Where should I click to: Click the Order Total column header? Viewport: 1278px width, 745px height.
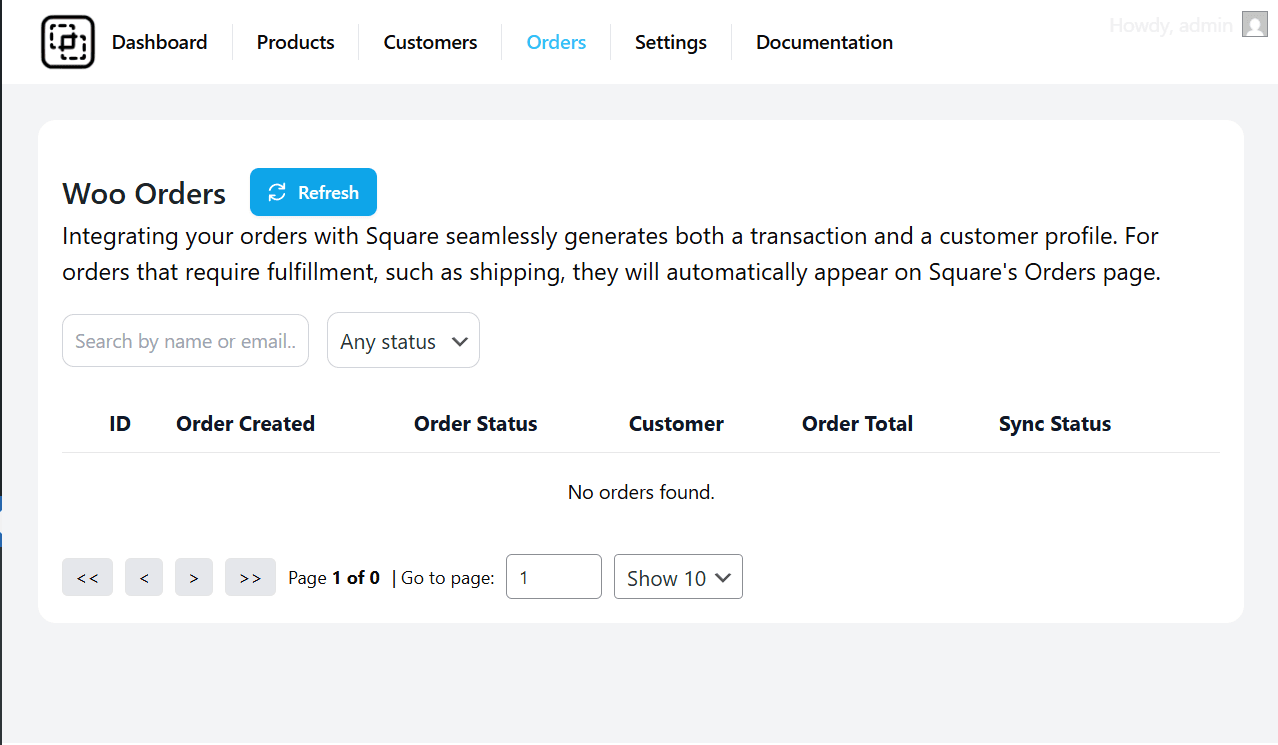point(857,424)
